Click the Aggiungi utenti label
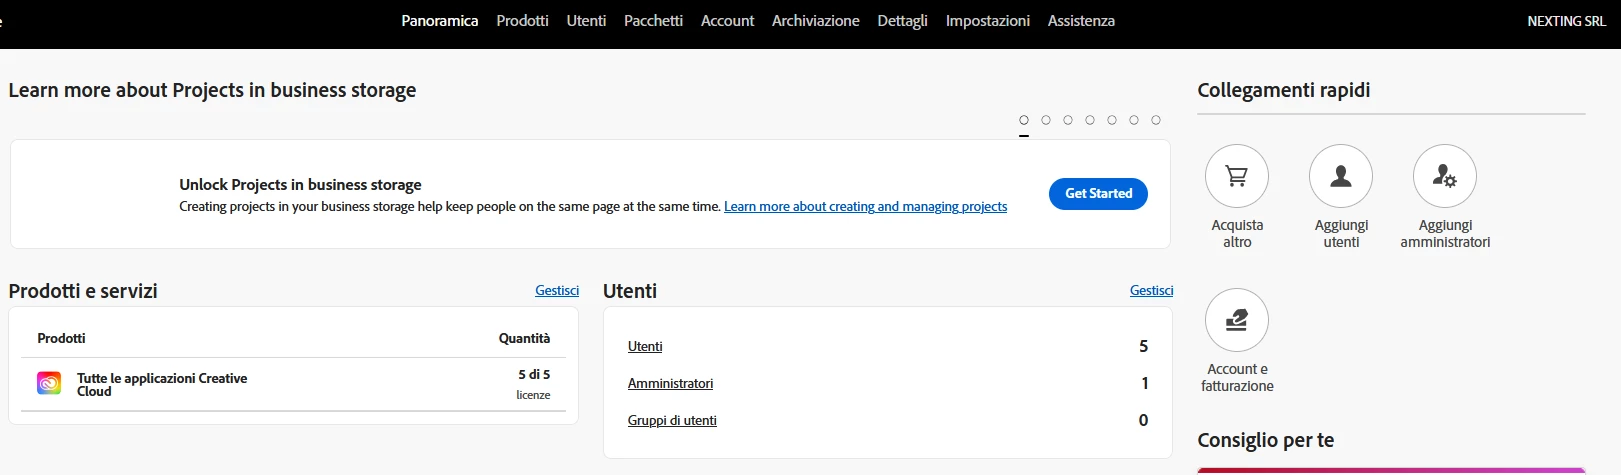 (x=1341, y=234)
